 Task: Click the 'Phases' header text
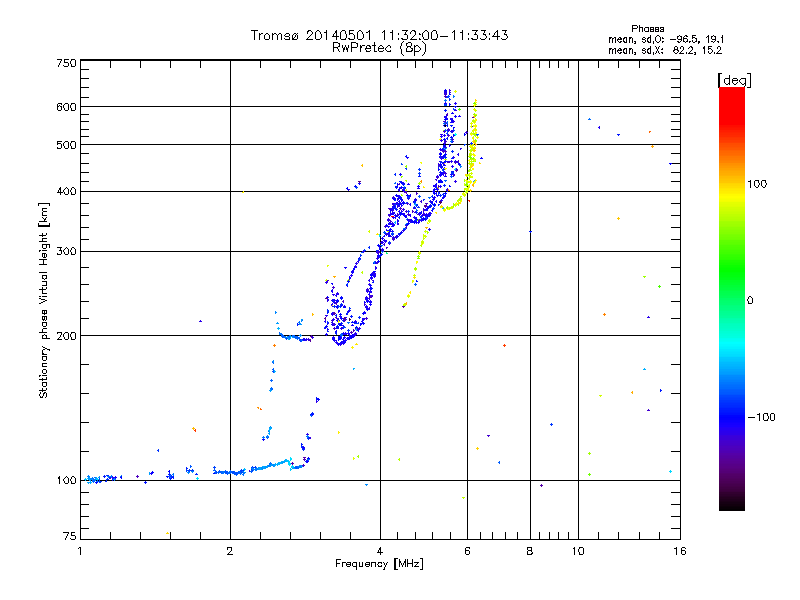tap(647, 29)
